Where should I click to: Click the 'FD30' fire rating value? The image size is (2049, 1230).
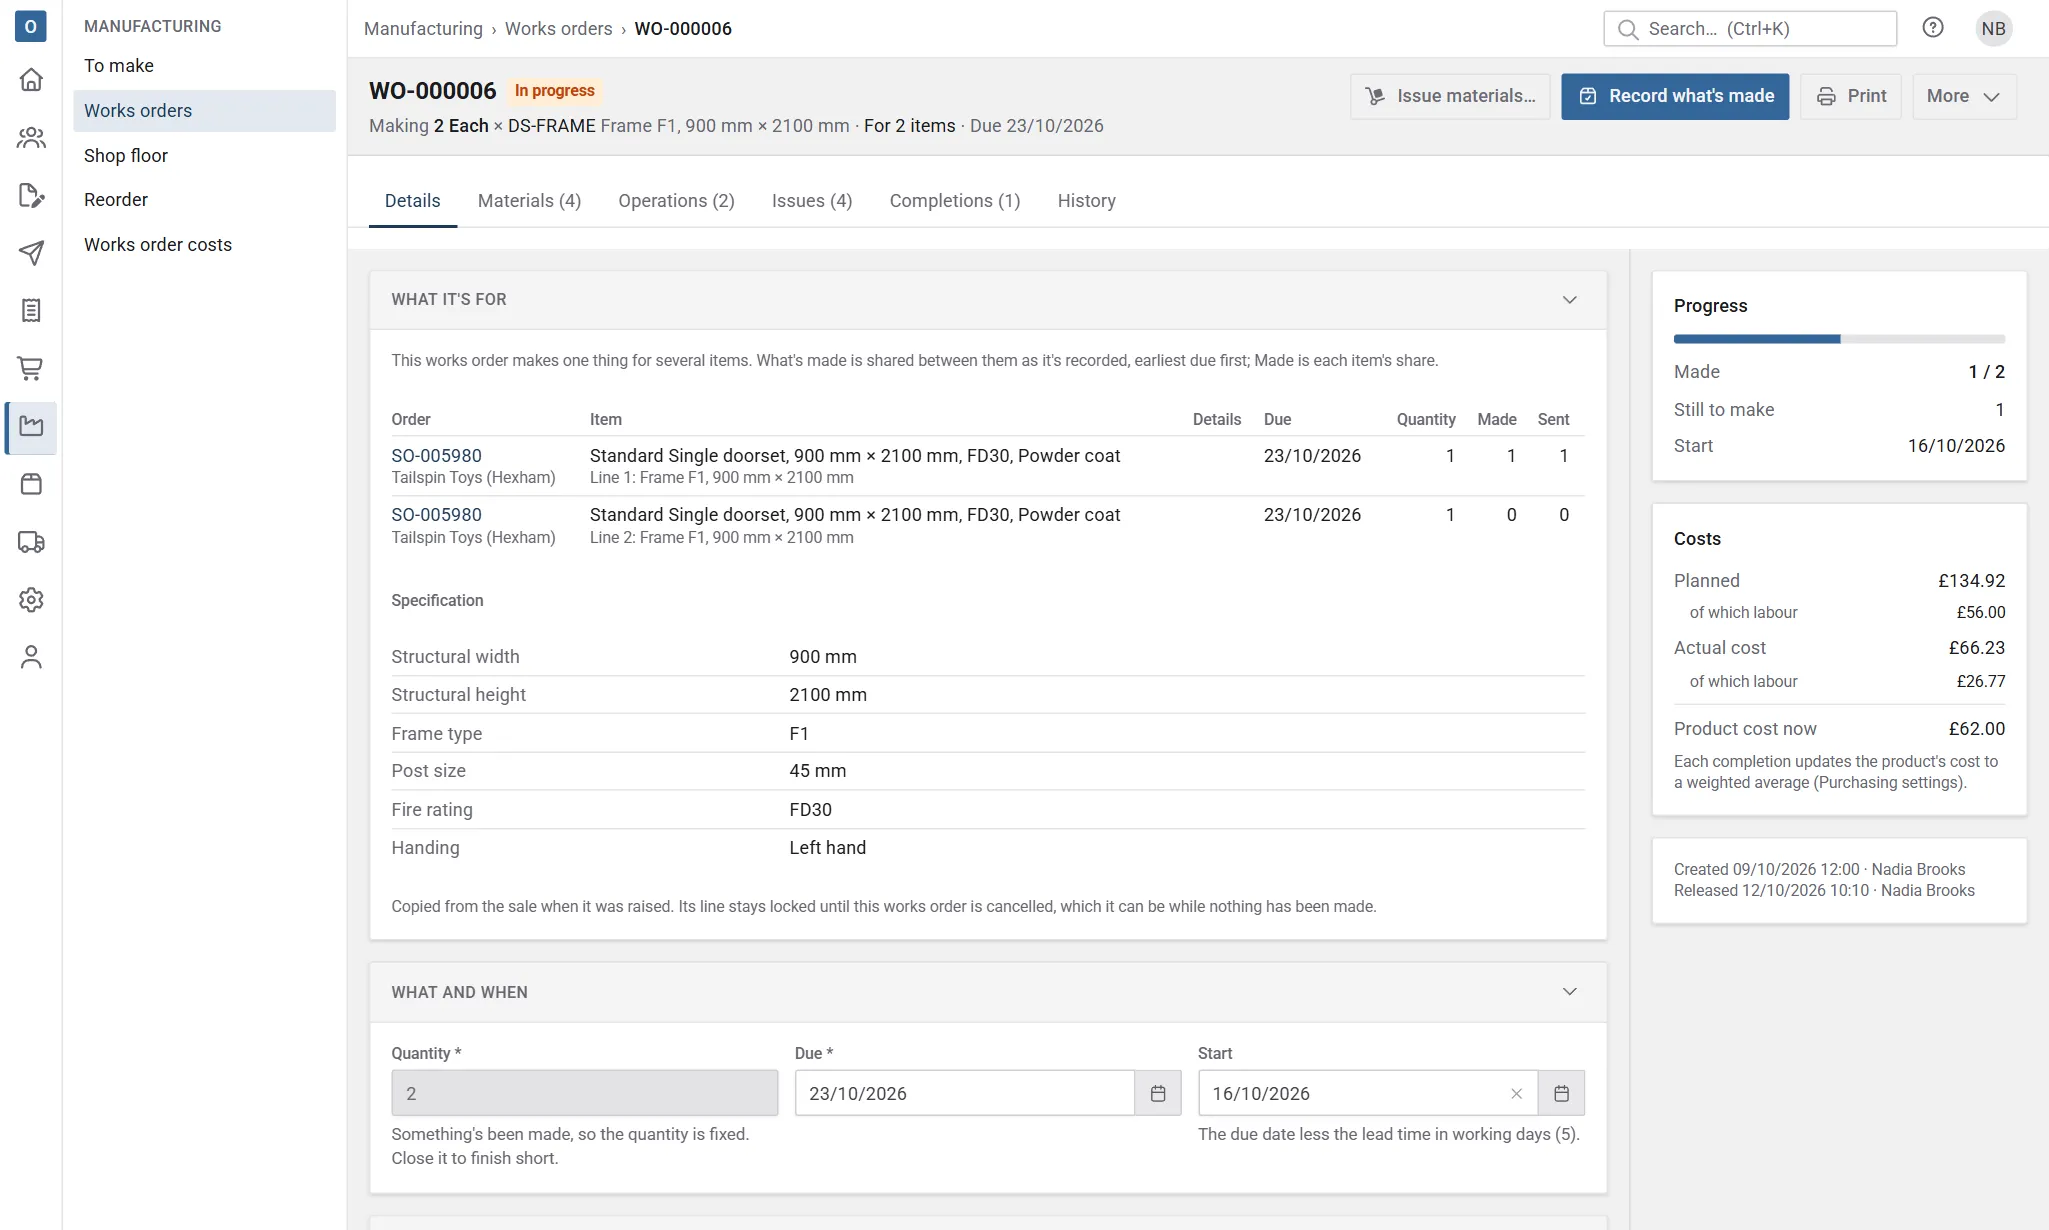pyautogui.click(x=810, y=810)
